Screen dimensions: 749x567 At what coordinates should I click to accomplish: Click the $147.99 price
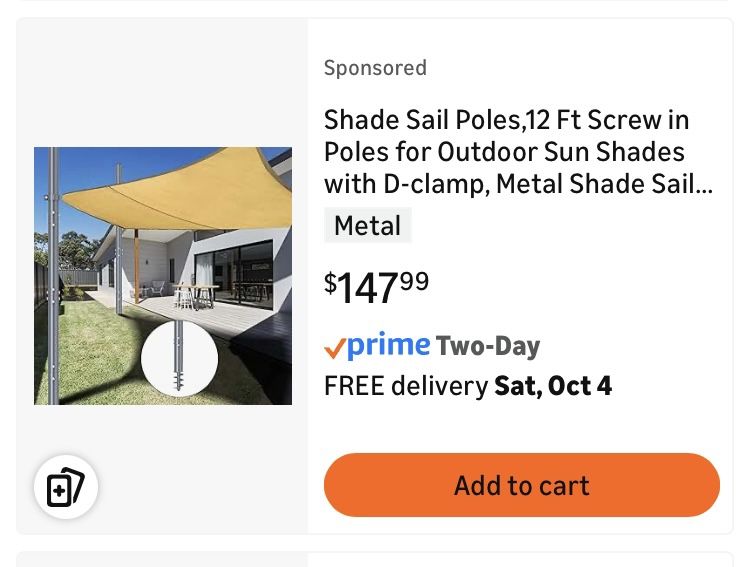[x=376, y=287]
